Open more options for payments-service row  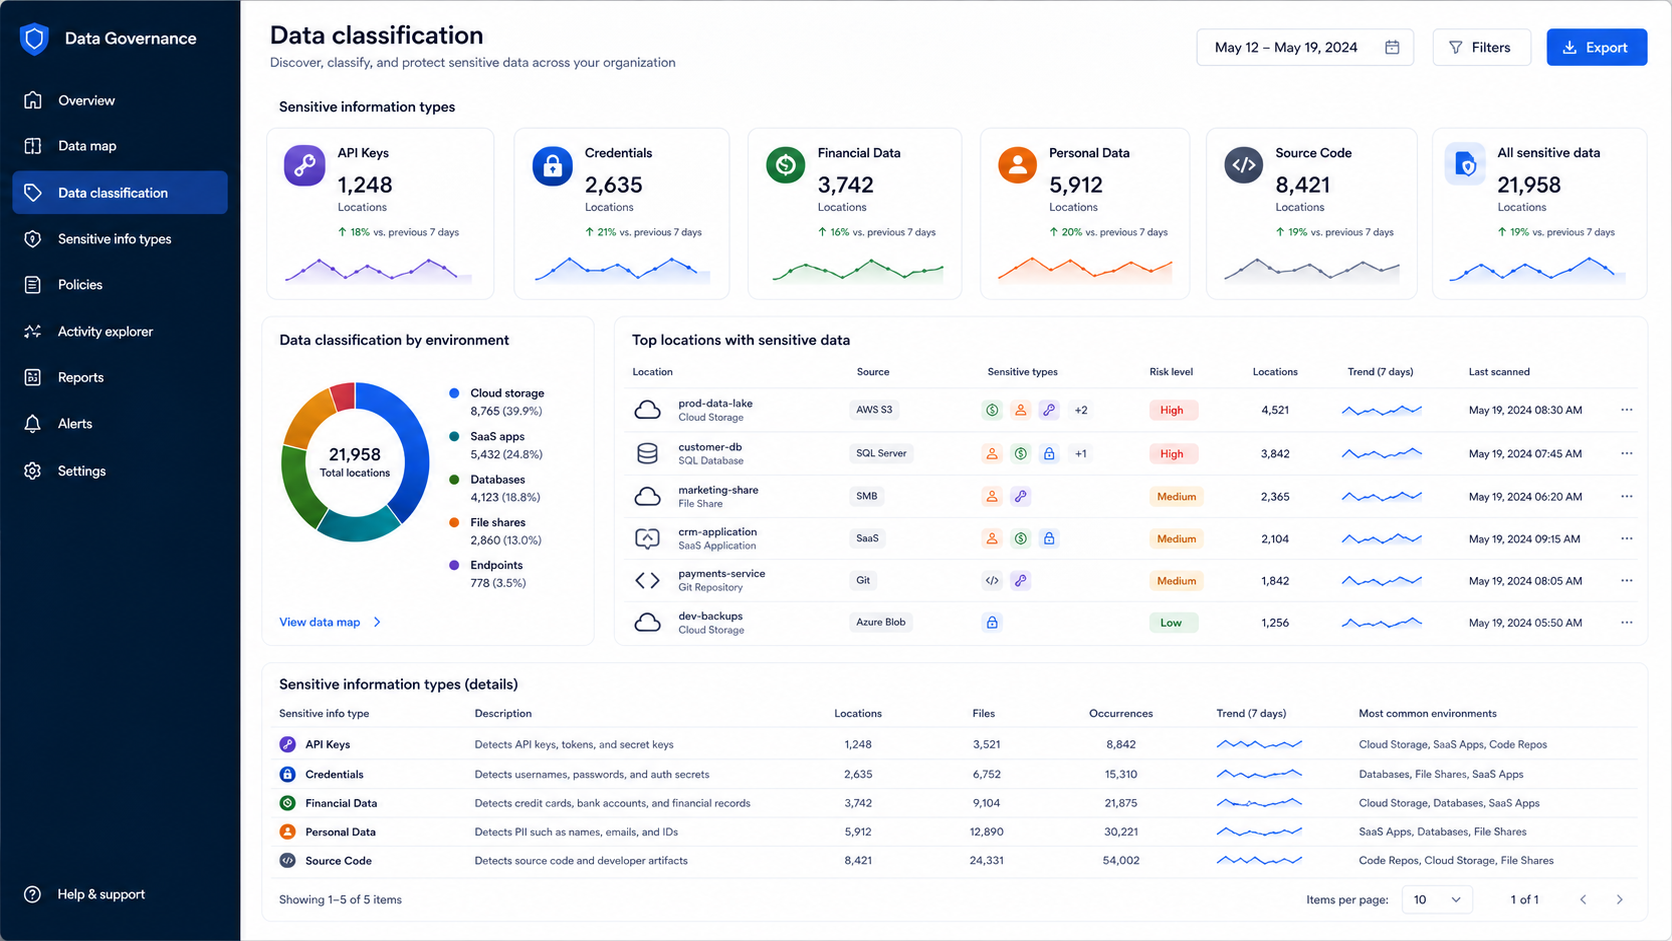tap(1627, 580)
